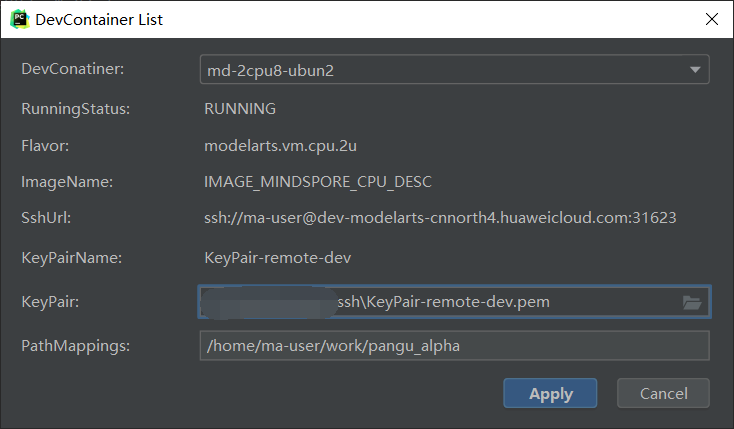The width and height of the screenshot is (734, 429).
Task: Close the DevContainer List dialog
Action: [x=712, y=19]
